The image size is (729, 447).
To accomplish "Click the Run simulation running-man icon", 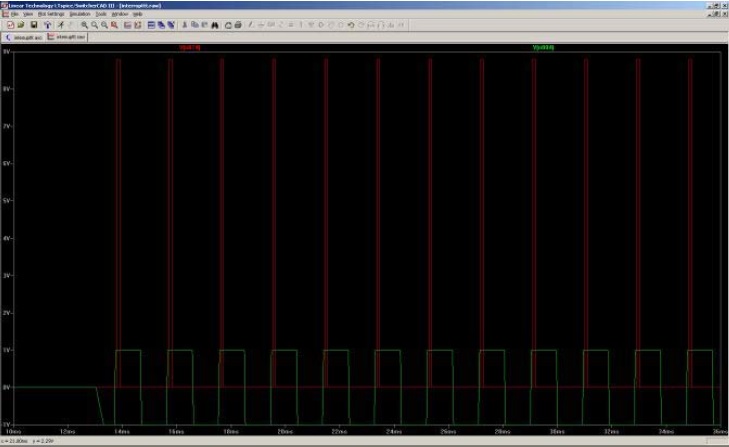I will [x=60, y=25].
